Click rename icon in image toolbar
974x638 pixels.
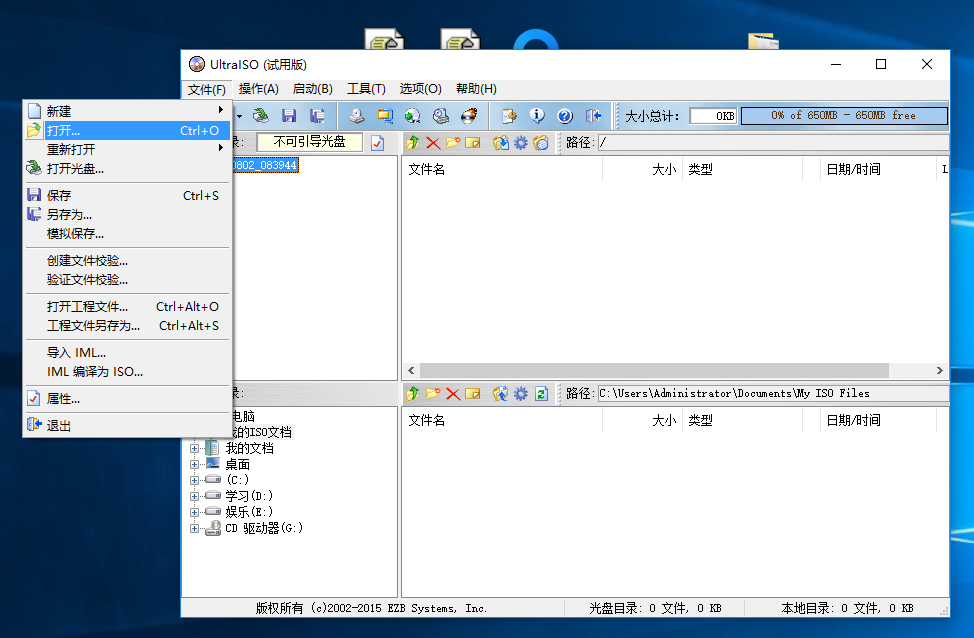coord(473,143)
